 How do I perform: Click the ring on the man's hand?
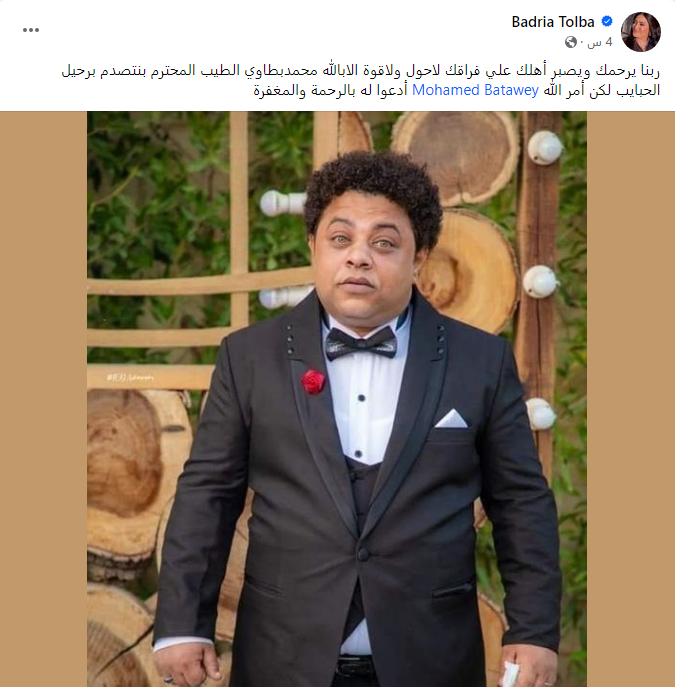(169, 680)
